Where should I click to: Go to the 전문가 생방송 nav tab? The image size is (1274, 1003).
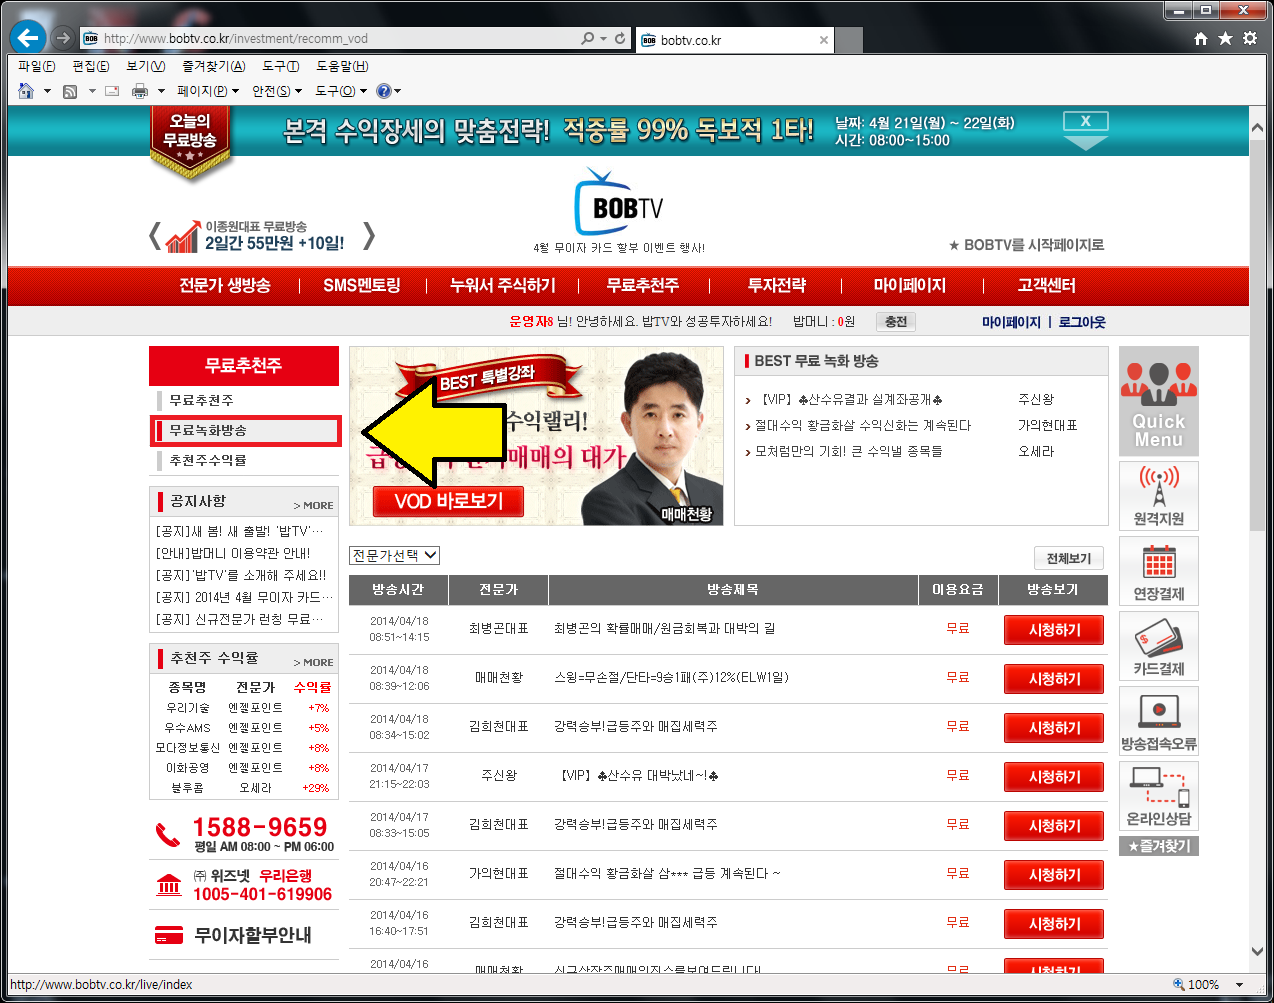click(x=225, y=285)
